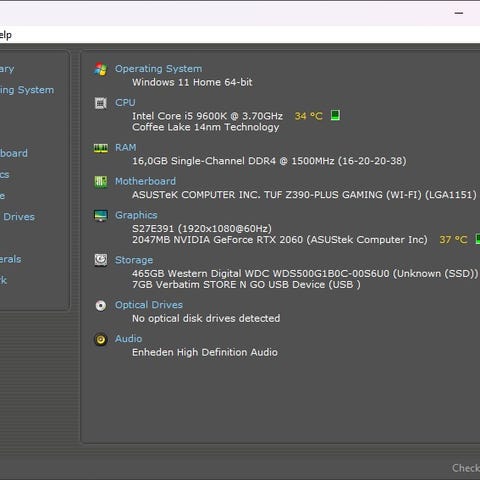
Task: Select Graphics entry in the sidebar
Action: pyautogui.click(x=5, y=175)
